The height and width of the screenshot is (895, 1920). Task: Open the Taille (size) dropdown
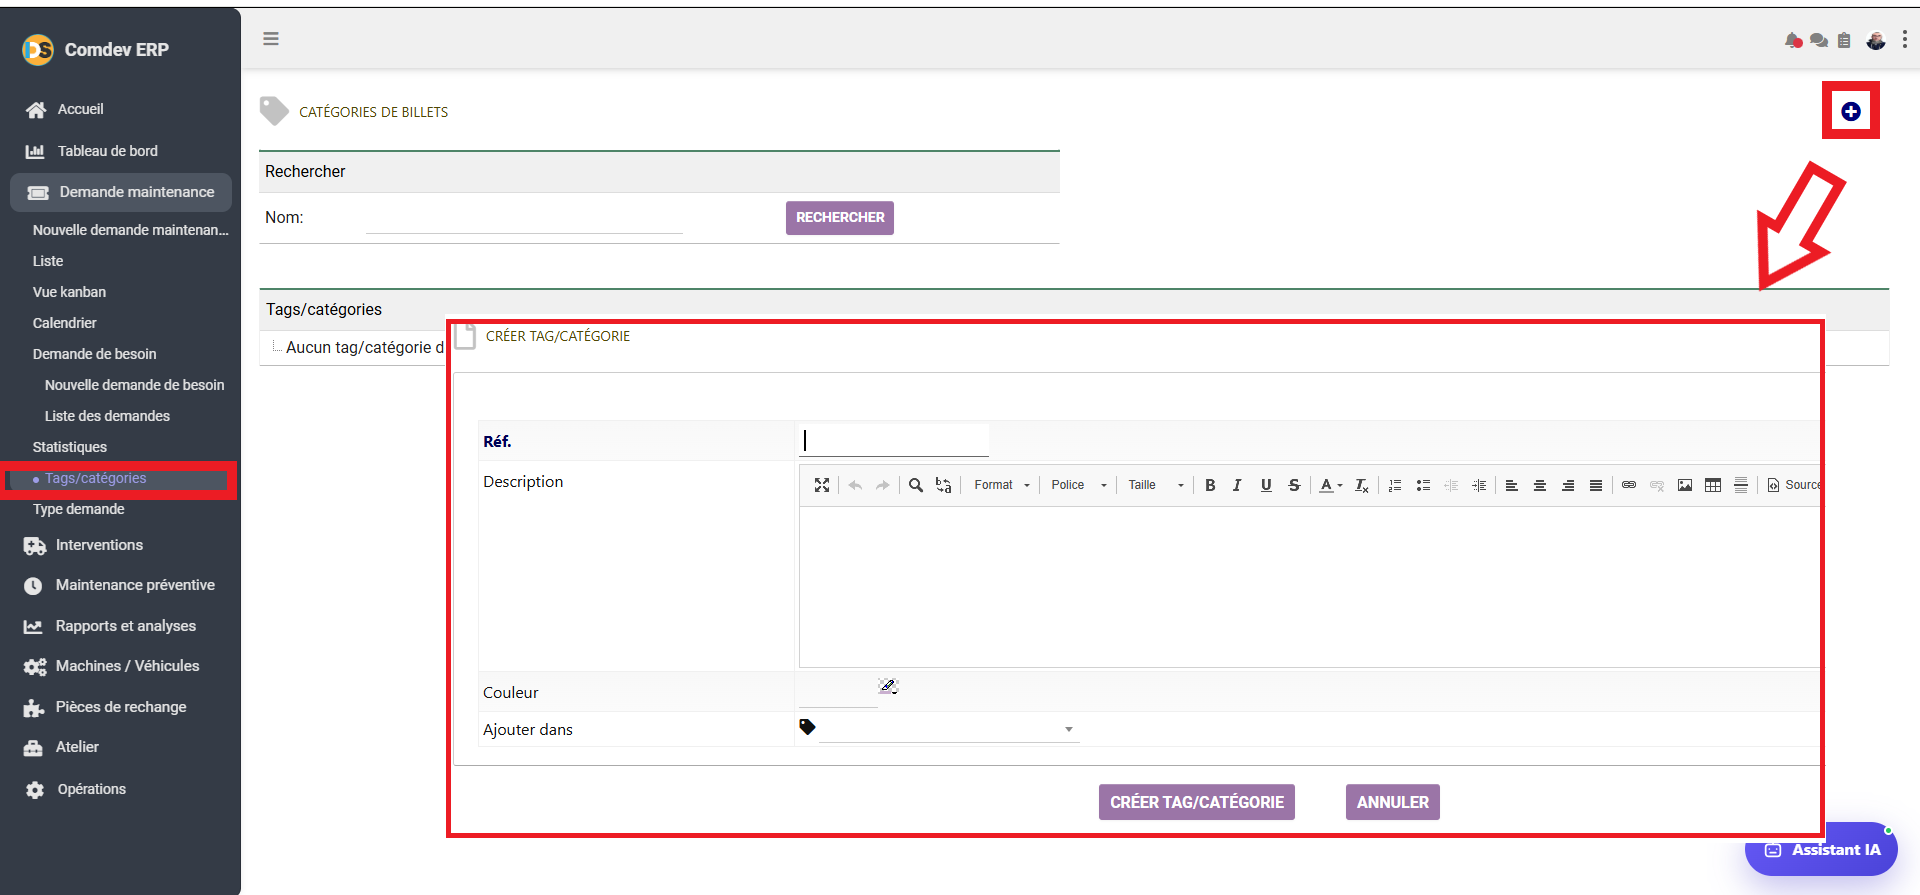(1155, 485)
